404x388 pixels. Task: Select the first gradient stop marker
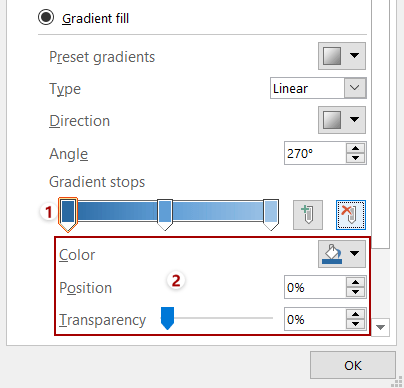coord(68,215)
